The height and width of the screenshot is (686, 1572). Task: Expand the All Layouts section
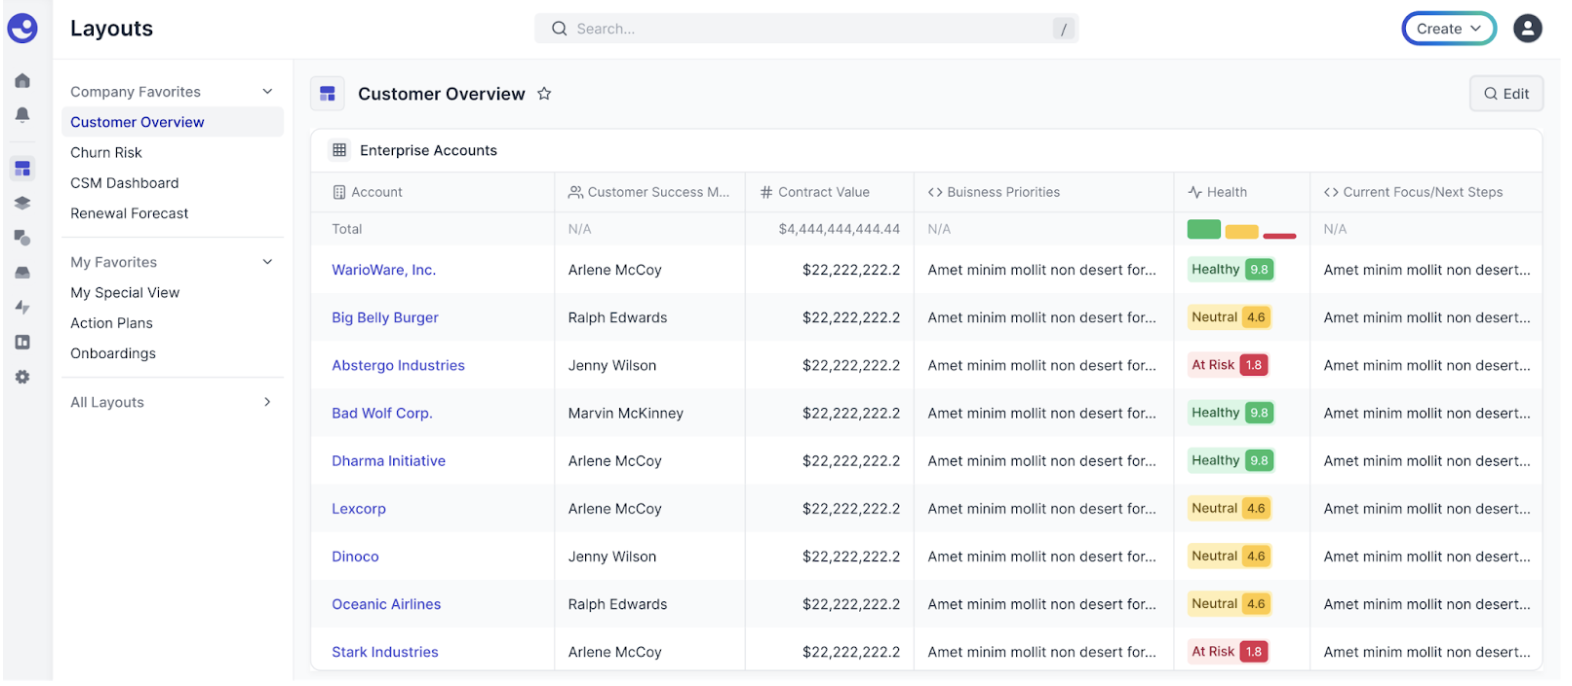pos(267,402)
